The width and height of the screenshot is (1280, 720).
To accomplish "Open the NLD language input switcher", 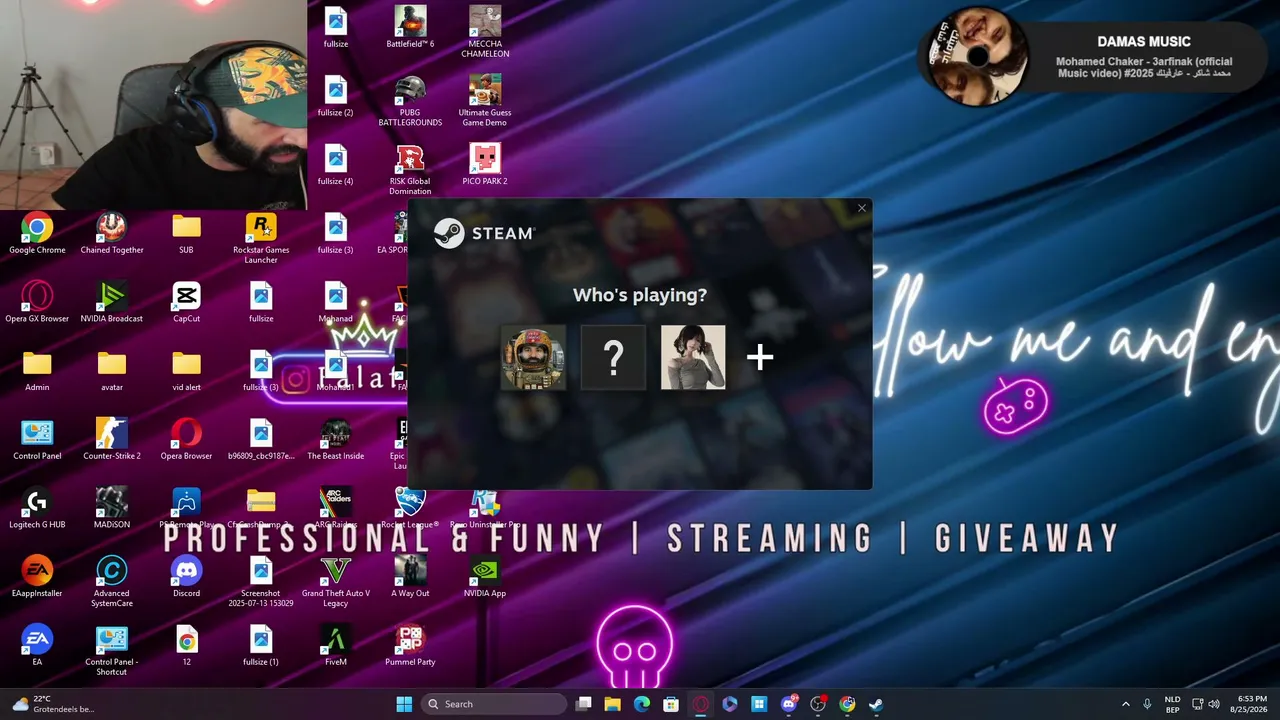I will coord(1172,704).
